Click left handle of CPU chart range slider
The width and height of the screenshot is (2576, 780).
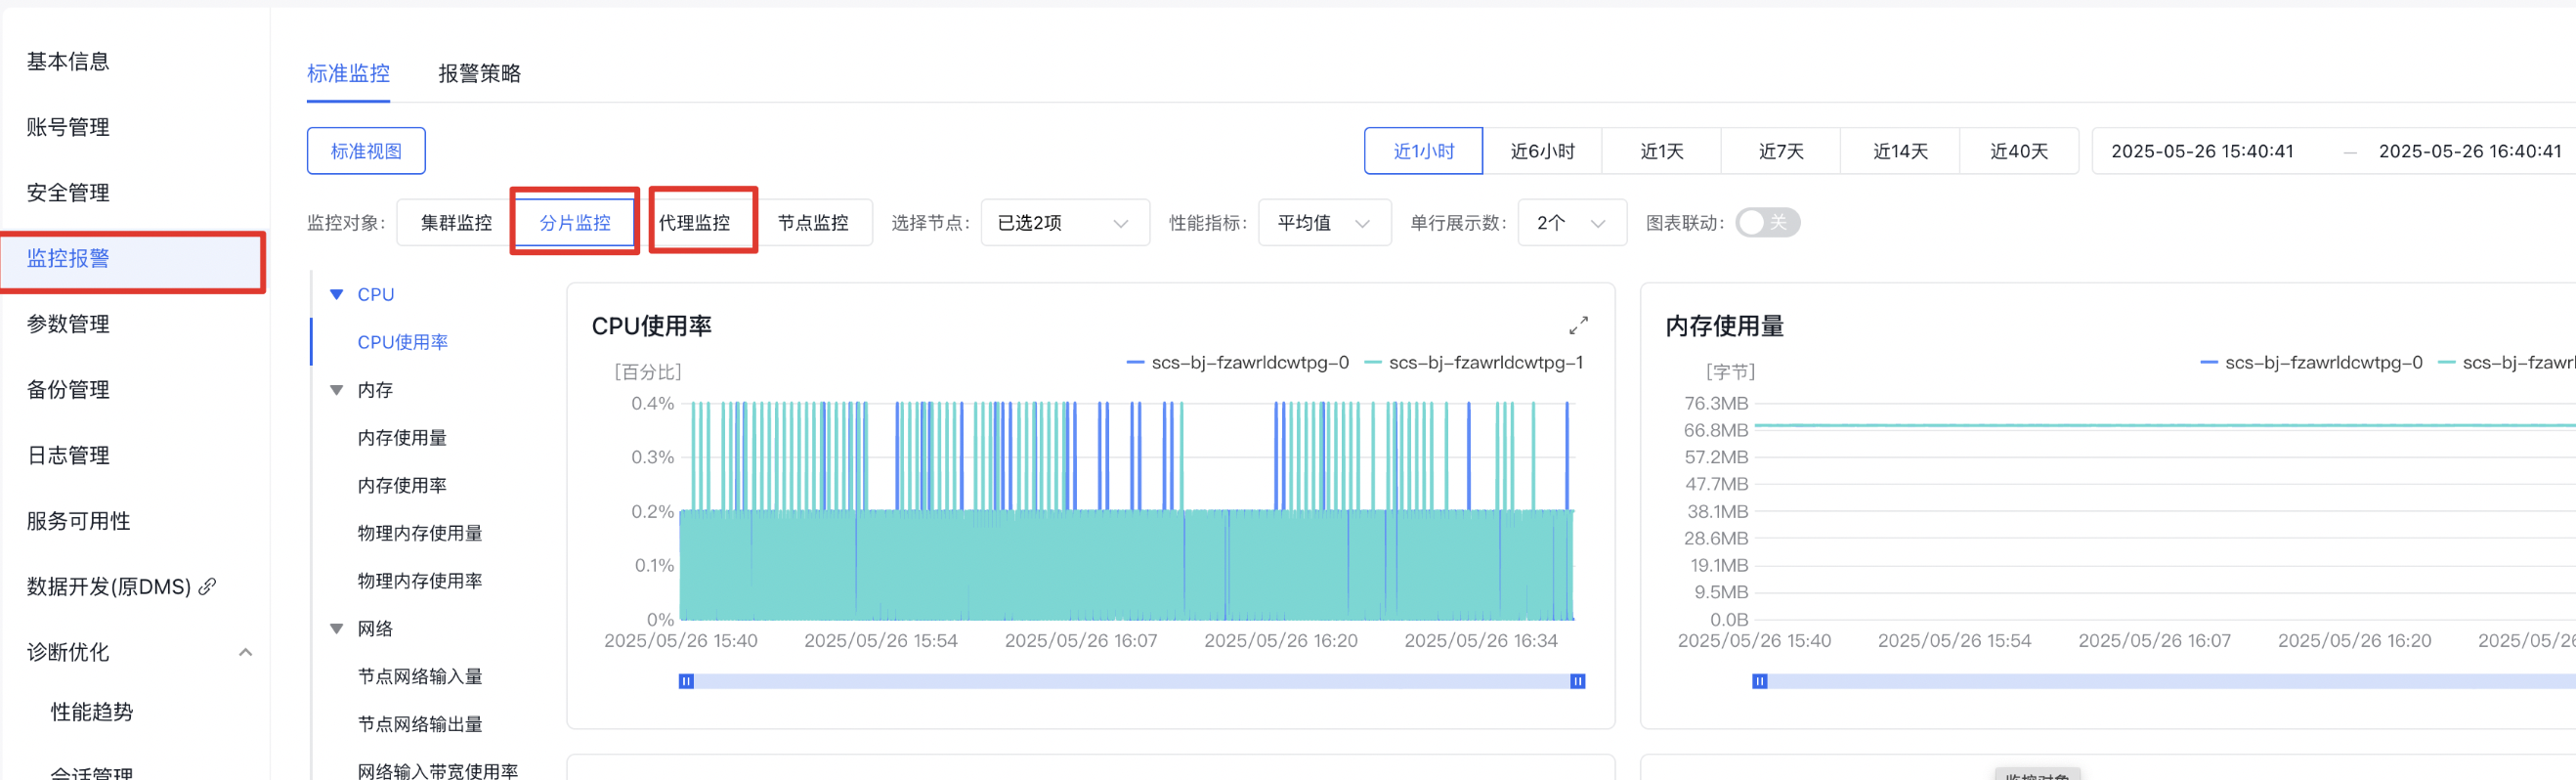(686, 681)
